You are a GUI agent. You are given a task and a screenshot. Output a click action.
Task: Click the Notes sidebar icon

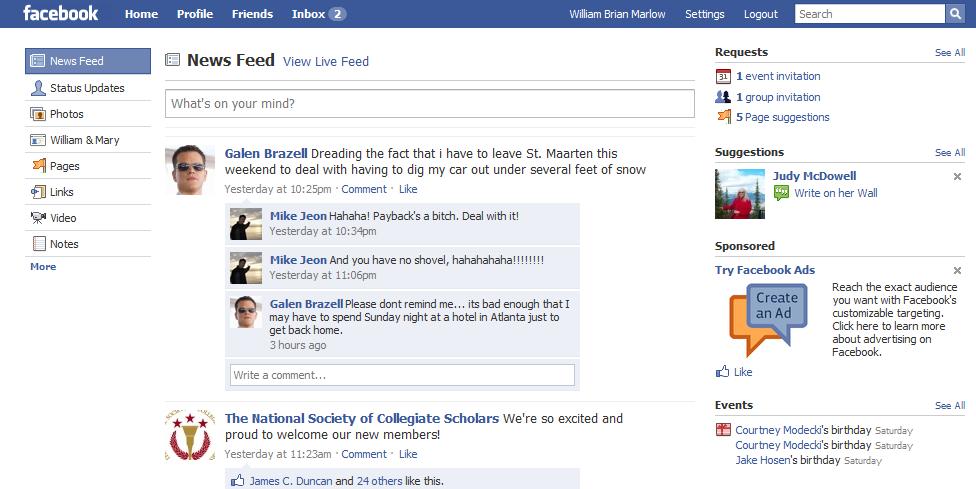point(39,244)
